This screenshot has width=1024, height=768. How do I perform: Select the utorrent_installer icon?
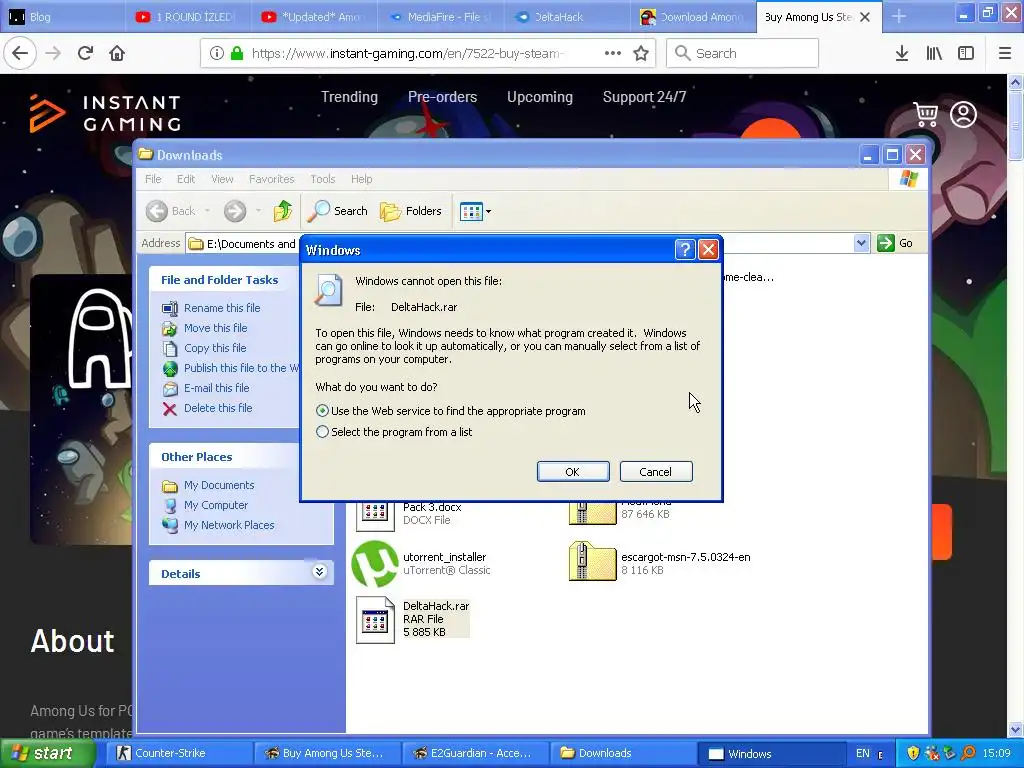click(x=375, y=563)
